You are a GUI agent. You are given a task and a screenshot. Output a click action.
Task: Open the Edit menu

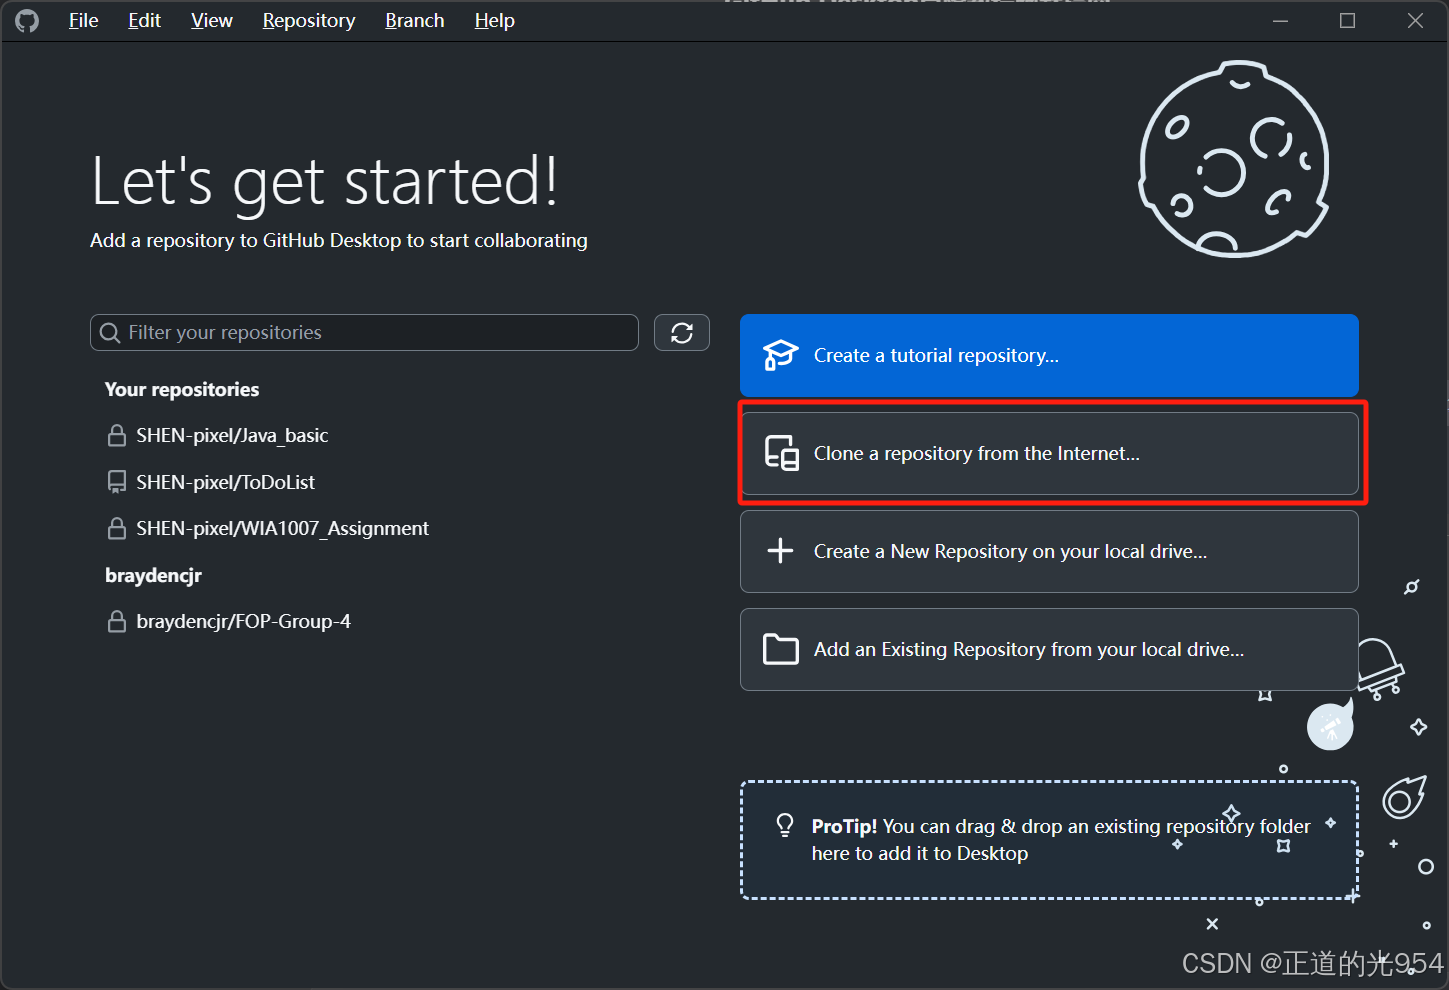[144, 20]
